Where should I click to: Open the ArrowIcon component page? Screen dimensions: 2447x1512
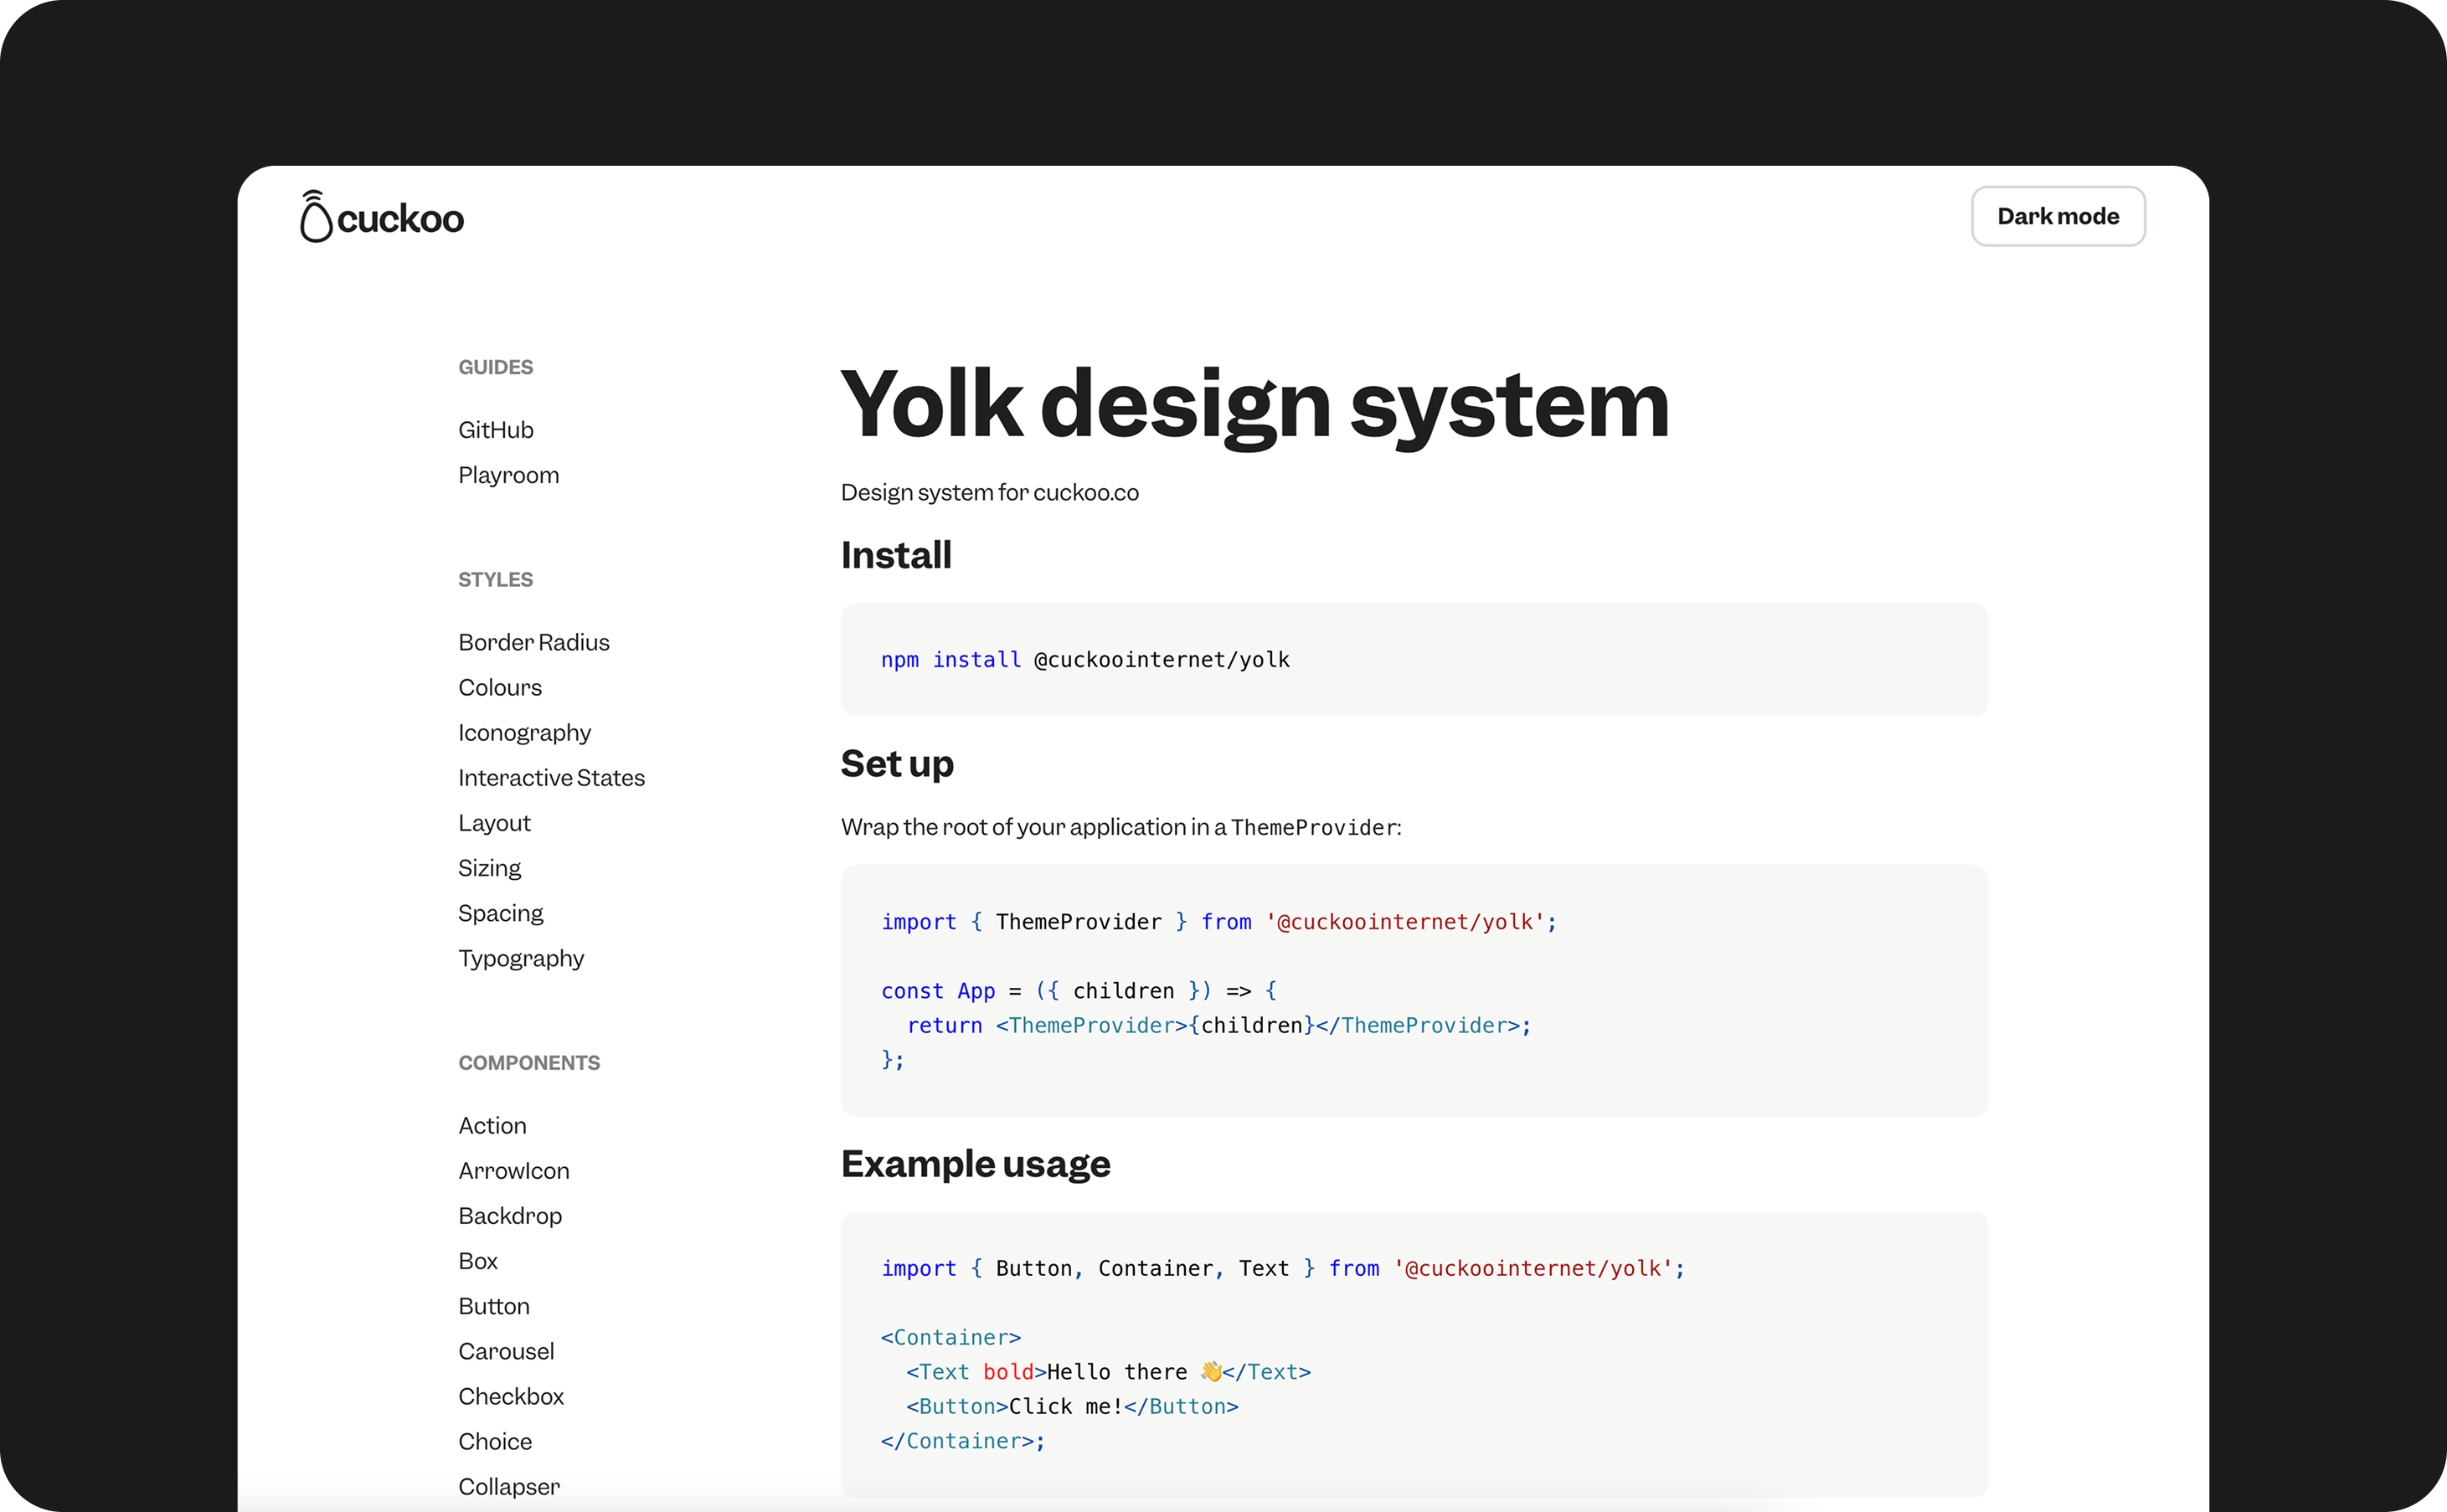coord(513,1170)
